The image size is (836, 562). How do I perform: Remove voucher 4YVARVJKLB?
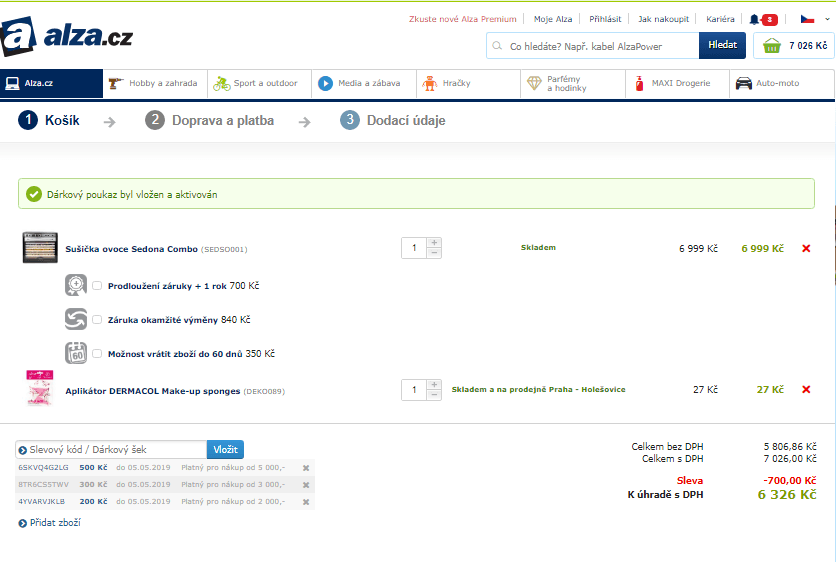point(306,502)
